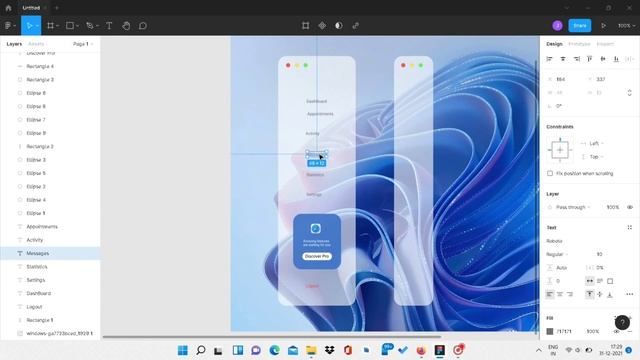Open type details three-dot menu

coord(629,294)
